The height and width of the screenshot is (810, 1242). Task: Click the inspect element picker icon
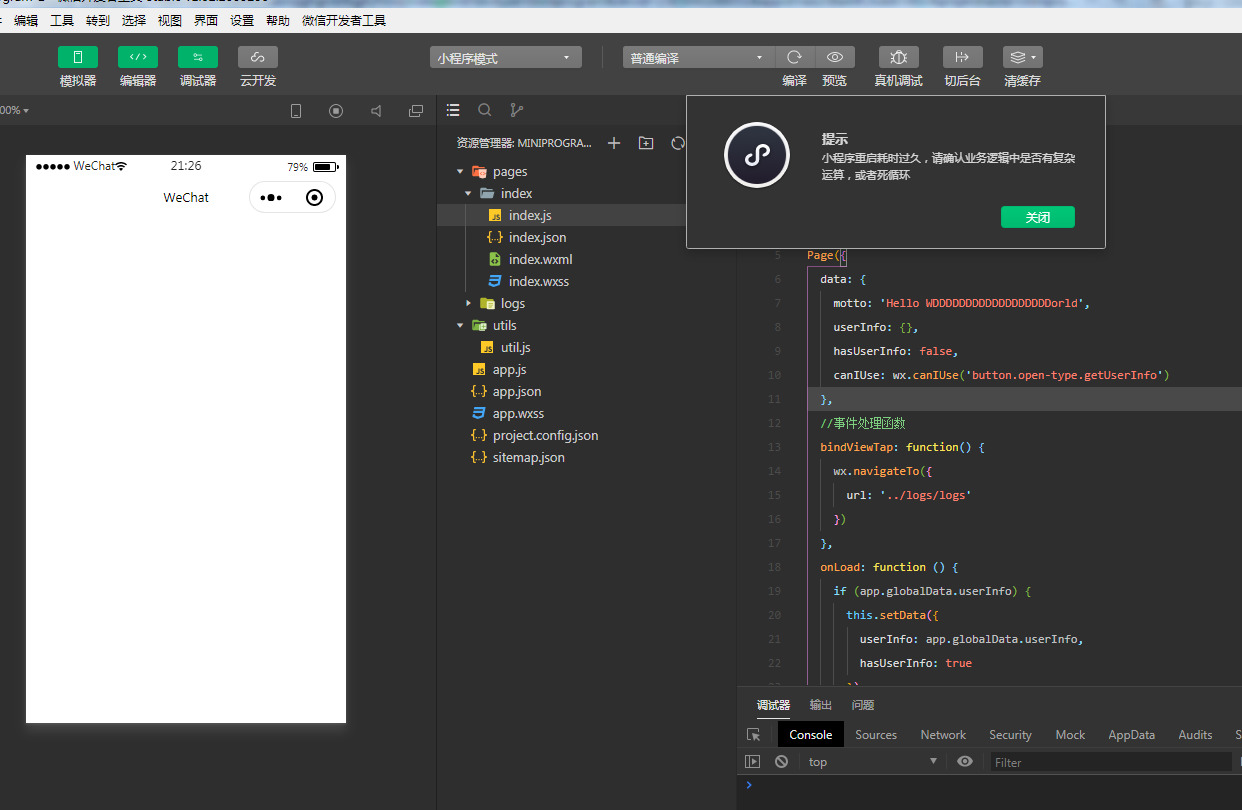[754, 734]
